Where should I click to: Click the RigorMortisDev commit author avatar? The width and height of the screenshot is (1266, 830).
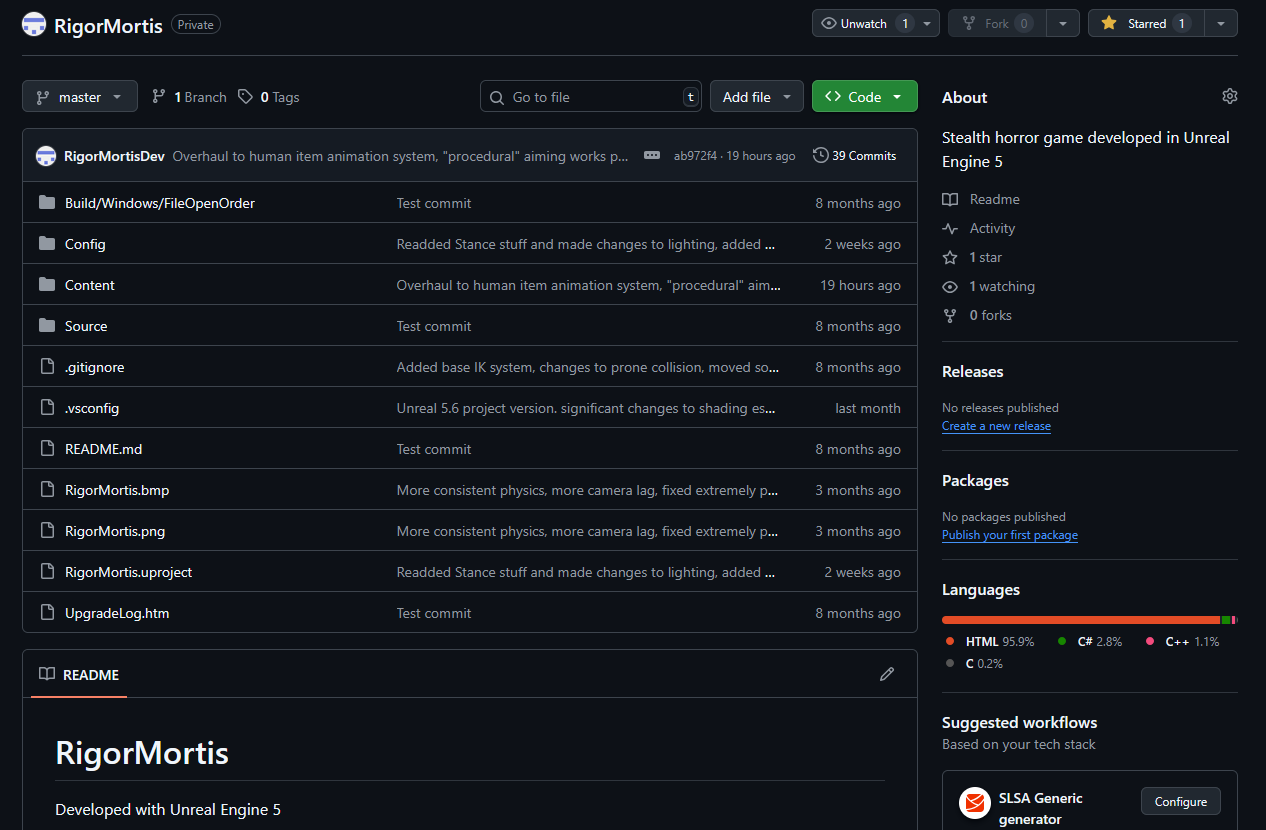point(46,156)
